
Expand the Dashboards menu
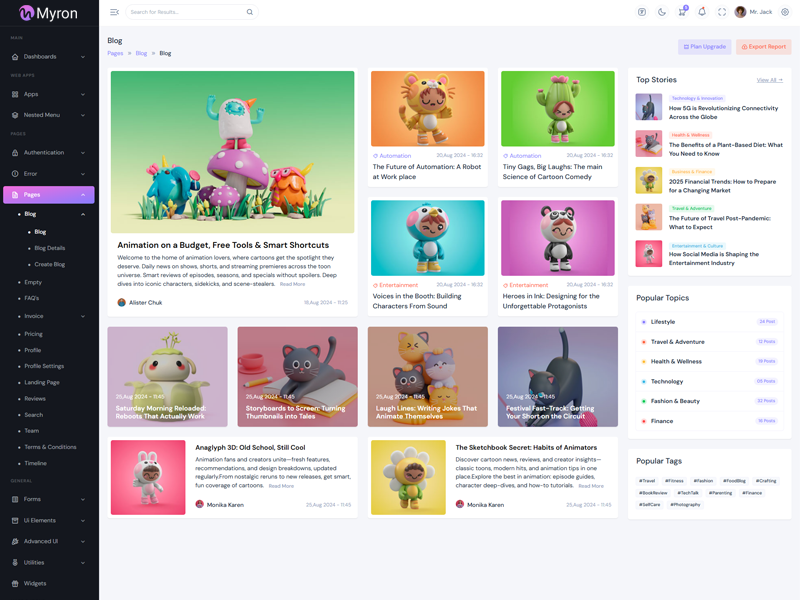(48, 57)
